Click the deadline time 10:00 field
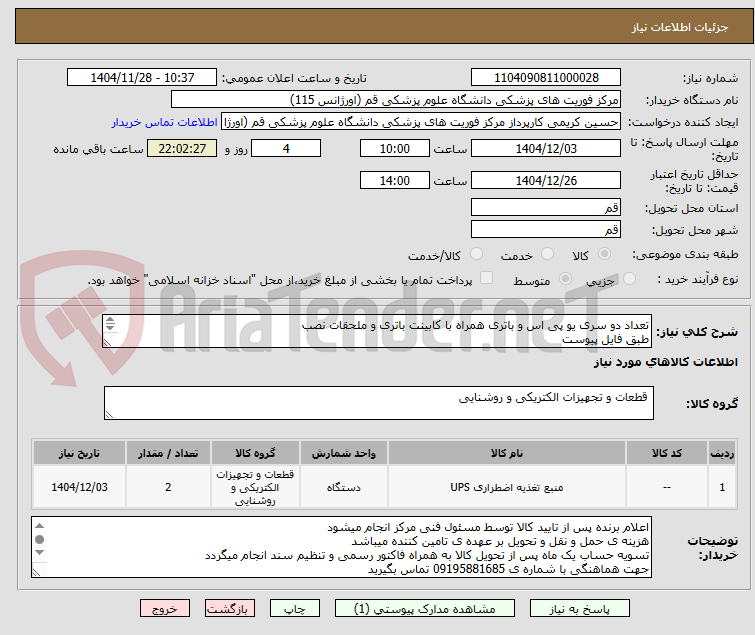Screen dimensions: 755x635 click(x=394, y=148)
